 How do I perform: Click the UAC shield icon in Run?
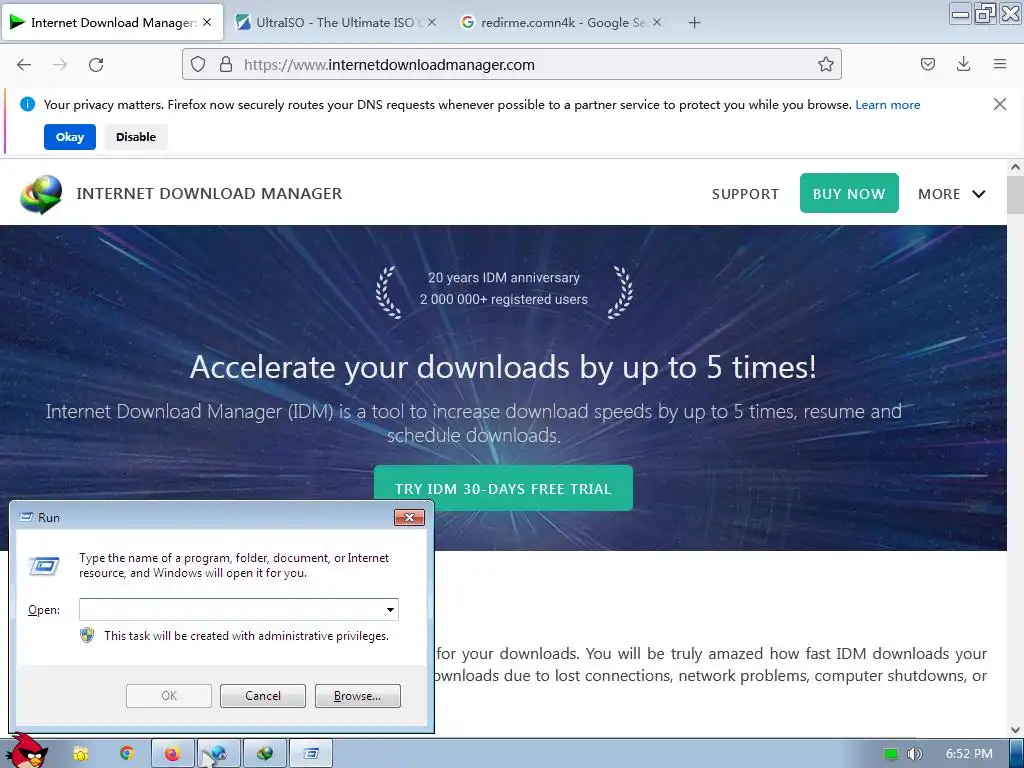(x=87, y=635)
